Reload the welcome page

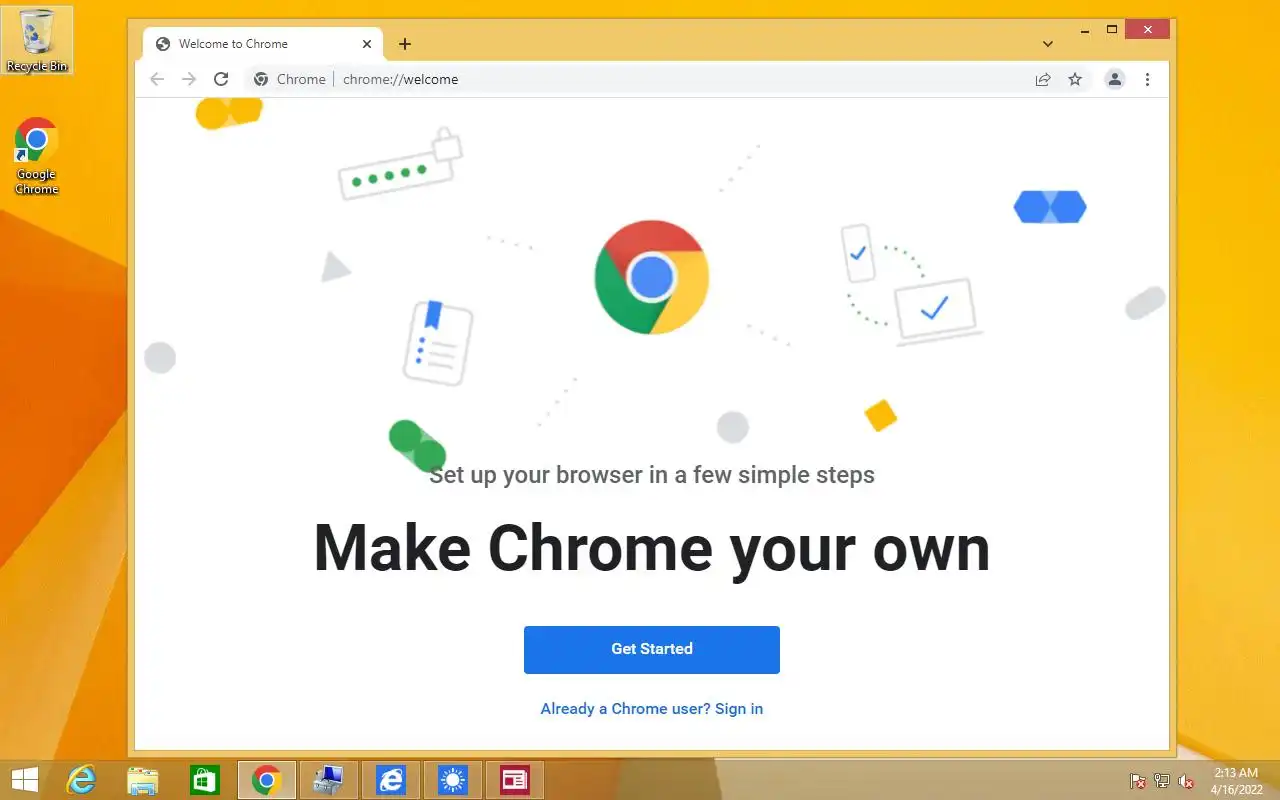pyautogui.click(x=221, y=79)
